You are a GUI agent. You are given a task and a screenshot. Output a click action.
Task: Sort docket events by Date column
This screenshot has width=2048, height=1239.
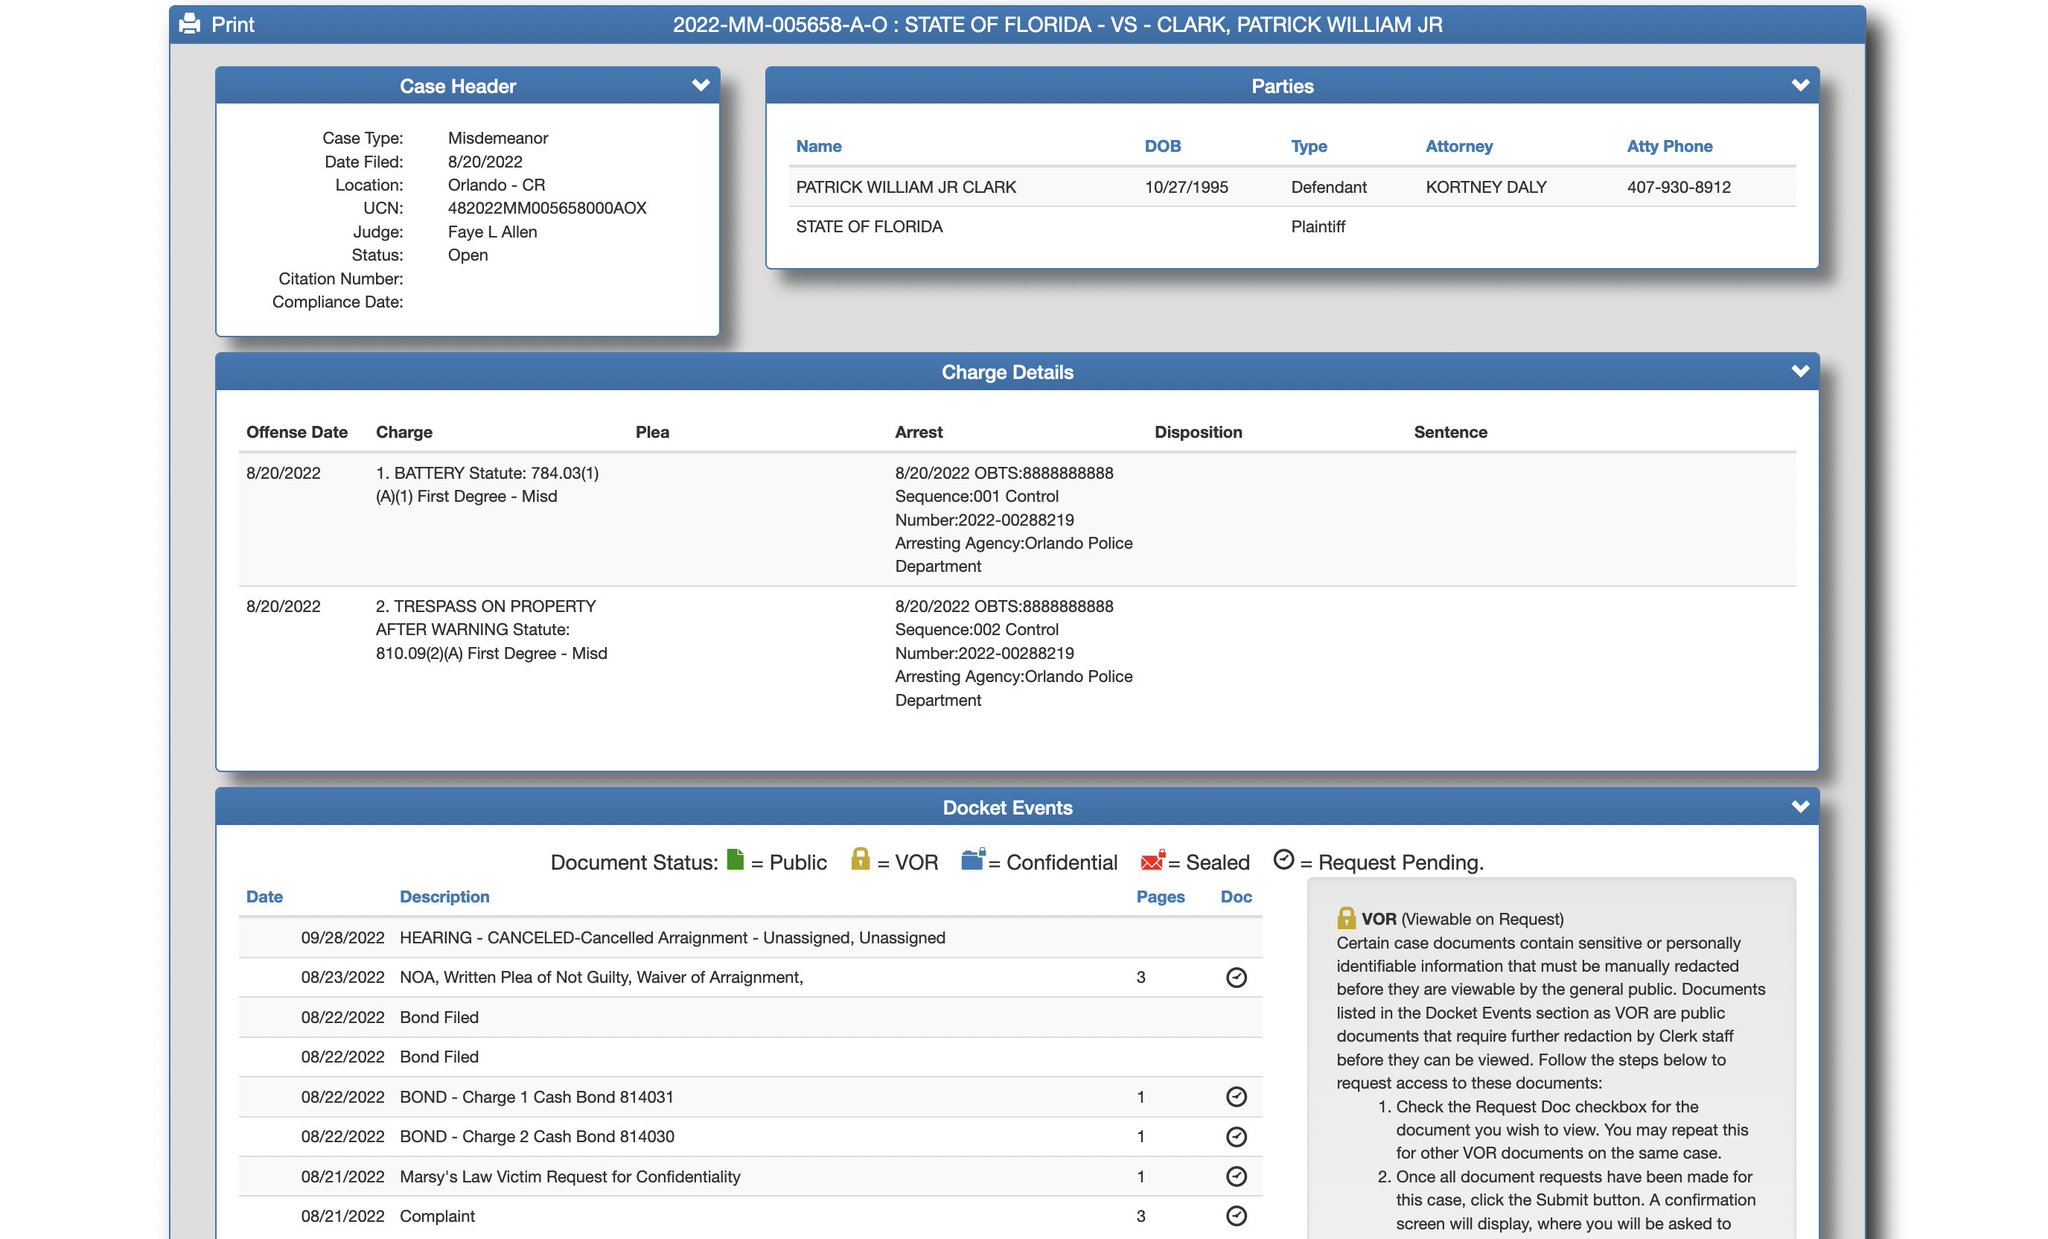coord(264,897)
